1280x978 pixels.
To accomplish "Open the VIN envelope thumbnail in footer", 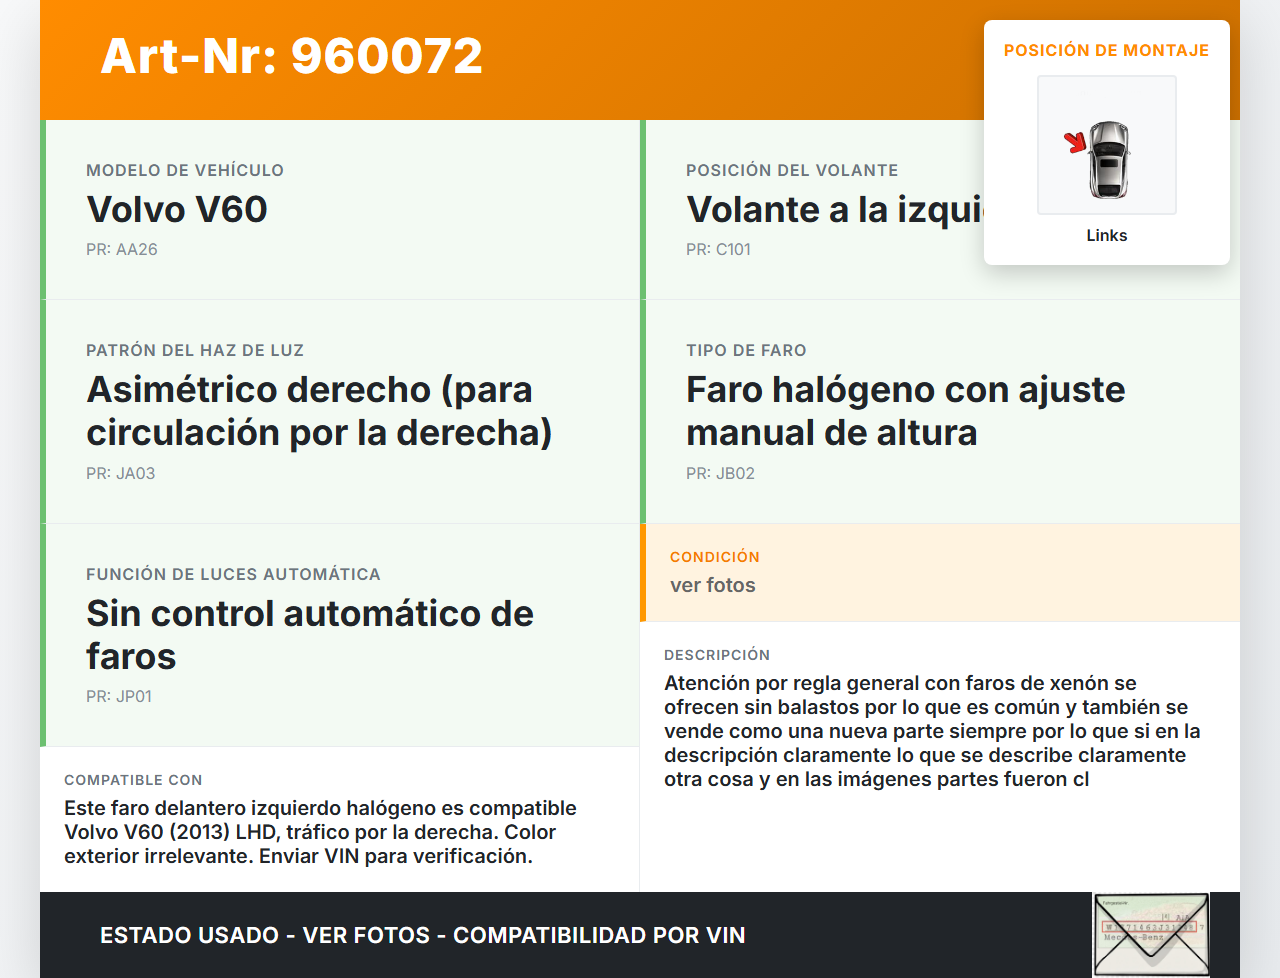I will [1151, 934].
